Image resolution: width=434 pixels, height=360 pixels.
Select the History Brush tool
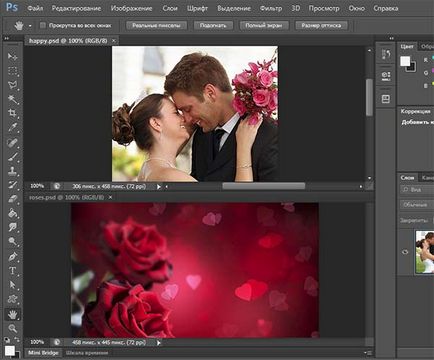point(12,185)
